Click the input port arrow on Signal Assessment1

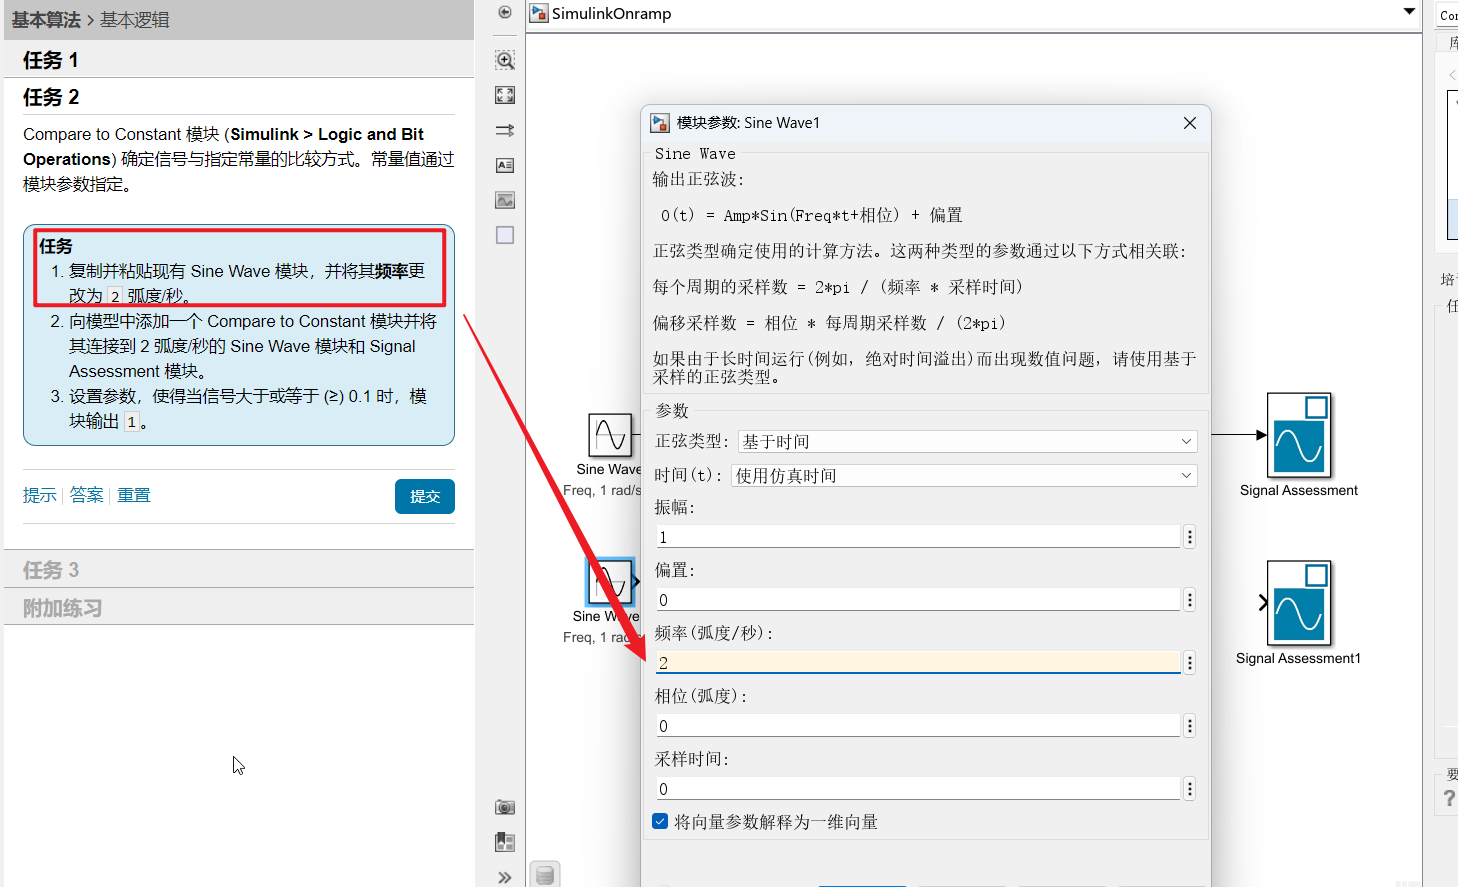click(x=1262, y=602)
